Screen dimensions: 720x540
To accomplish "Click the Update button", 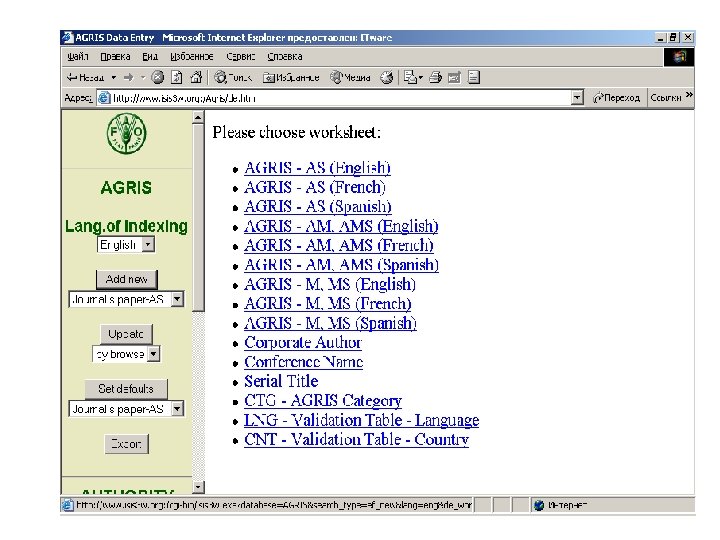I will tap(126, 334).
